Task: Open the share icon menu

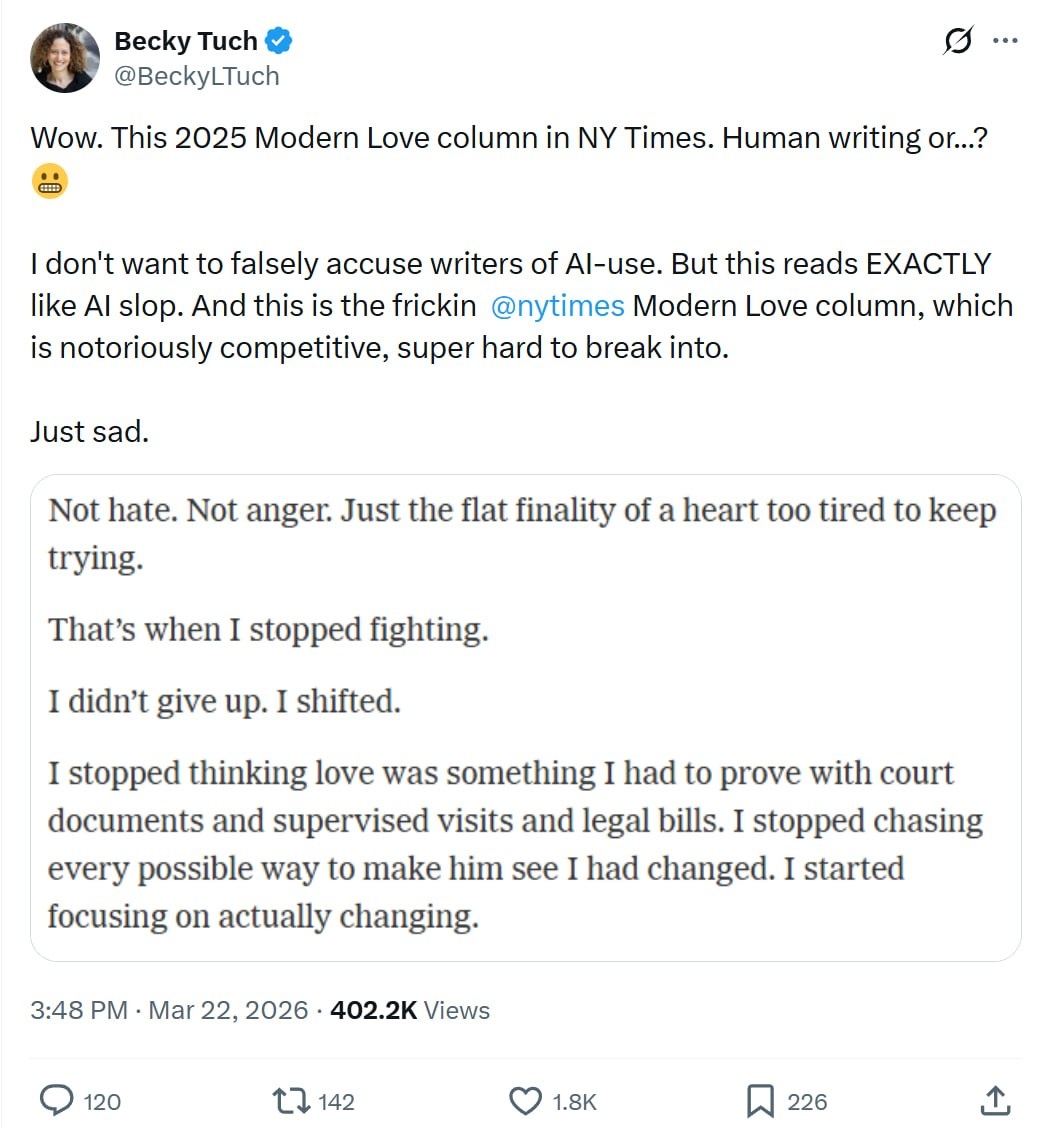Action: click(x=995, y=1101)
